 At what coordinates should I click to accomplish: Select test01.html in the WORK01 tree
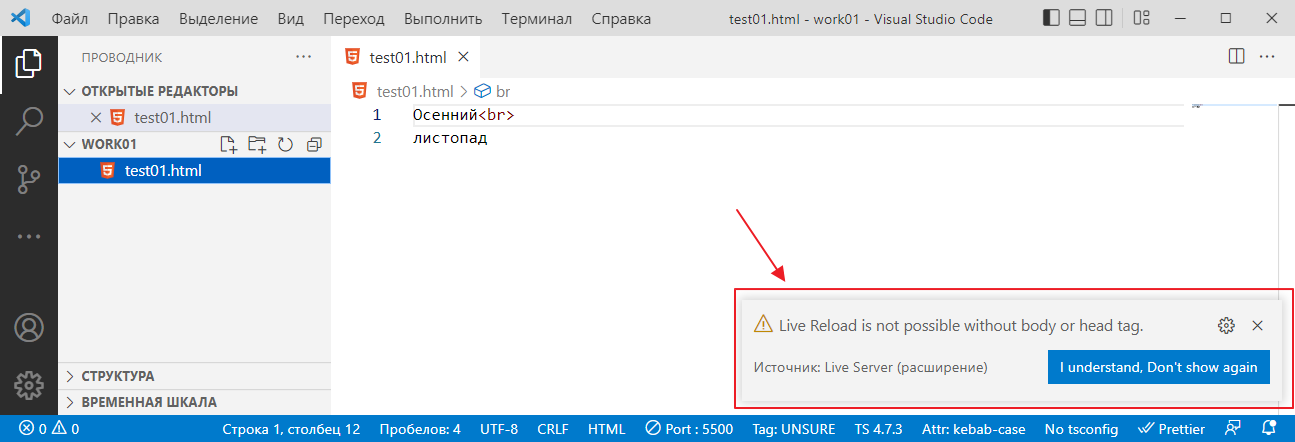click(162, 170)
